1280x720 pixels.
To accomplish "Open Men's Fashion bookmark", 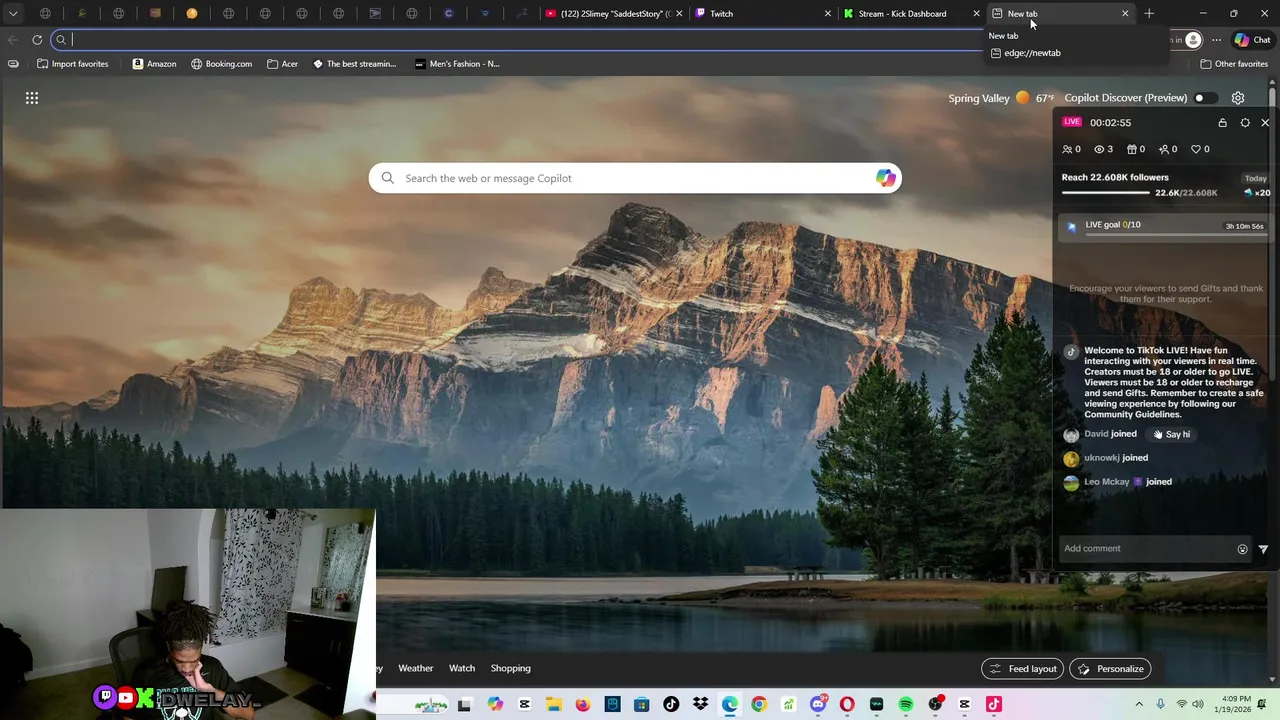I will click(x=457, y=64).
